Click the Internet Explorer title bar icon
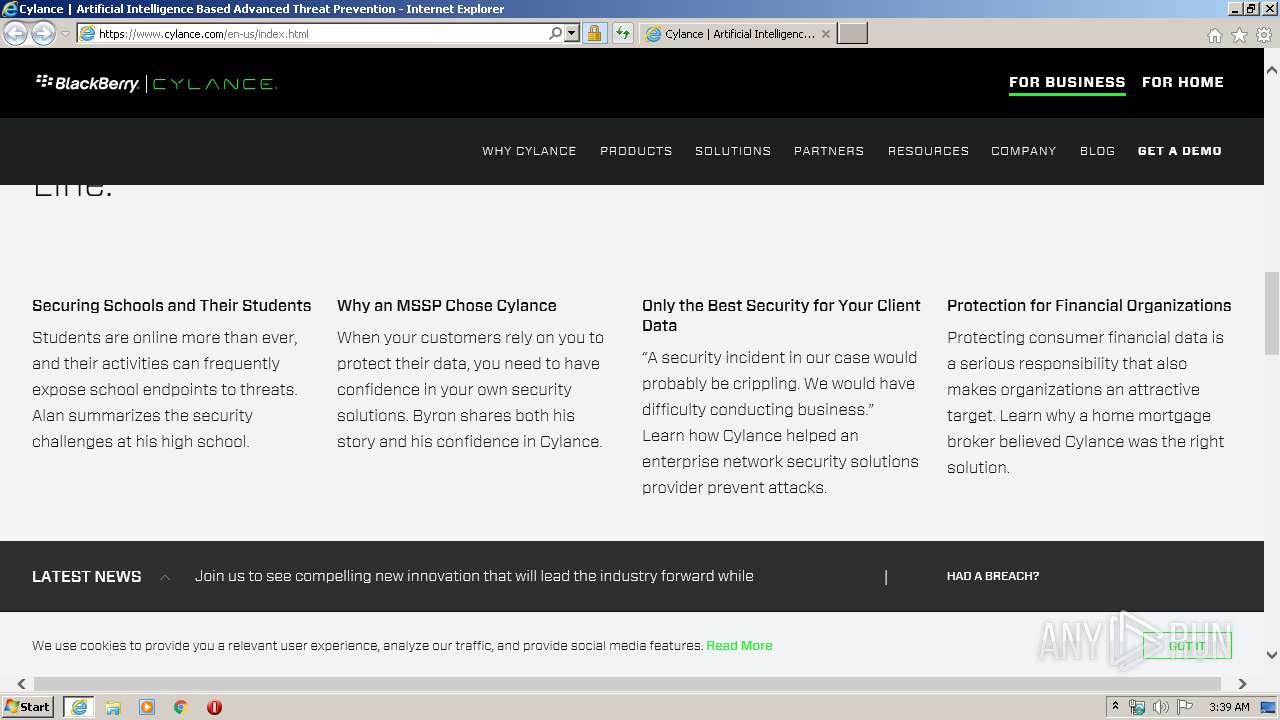 (10, 9)
